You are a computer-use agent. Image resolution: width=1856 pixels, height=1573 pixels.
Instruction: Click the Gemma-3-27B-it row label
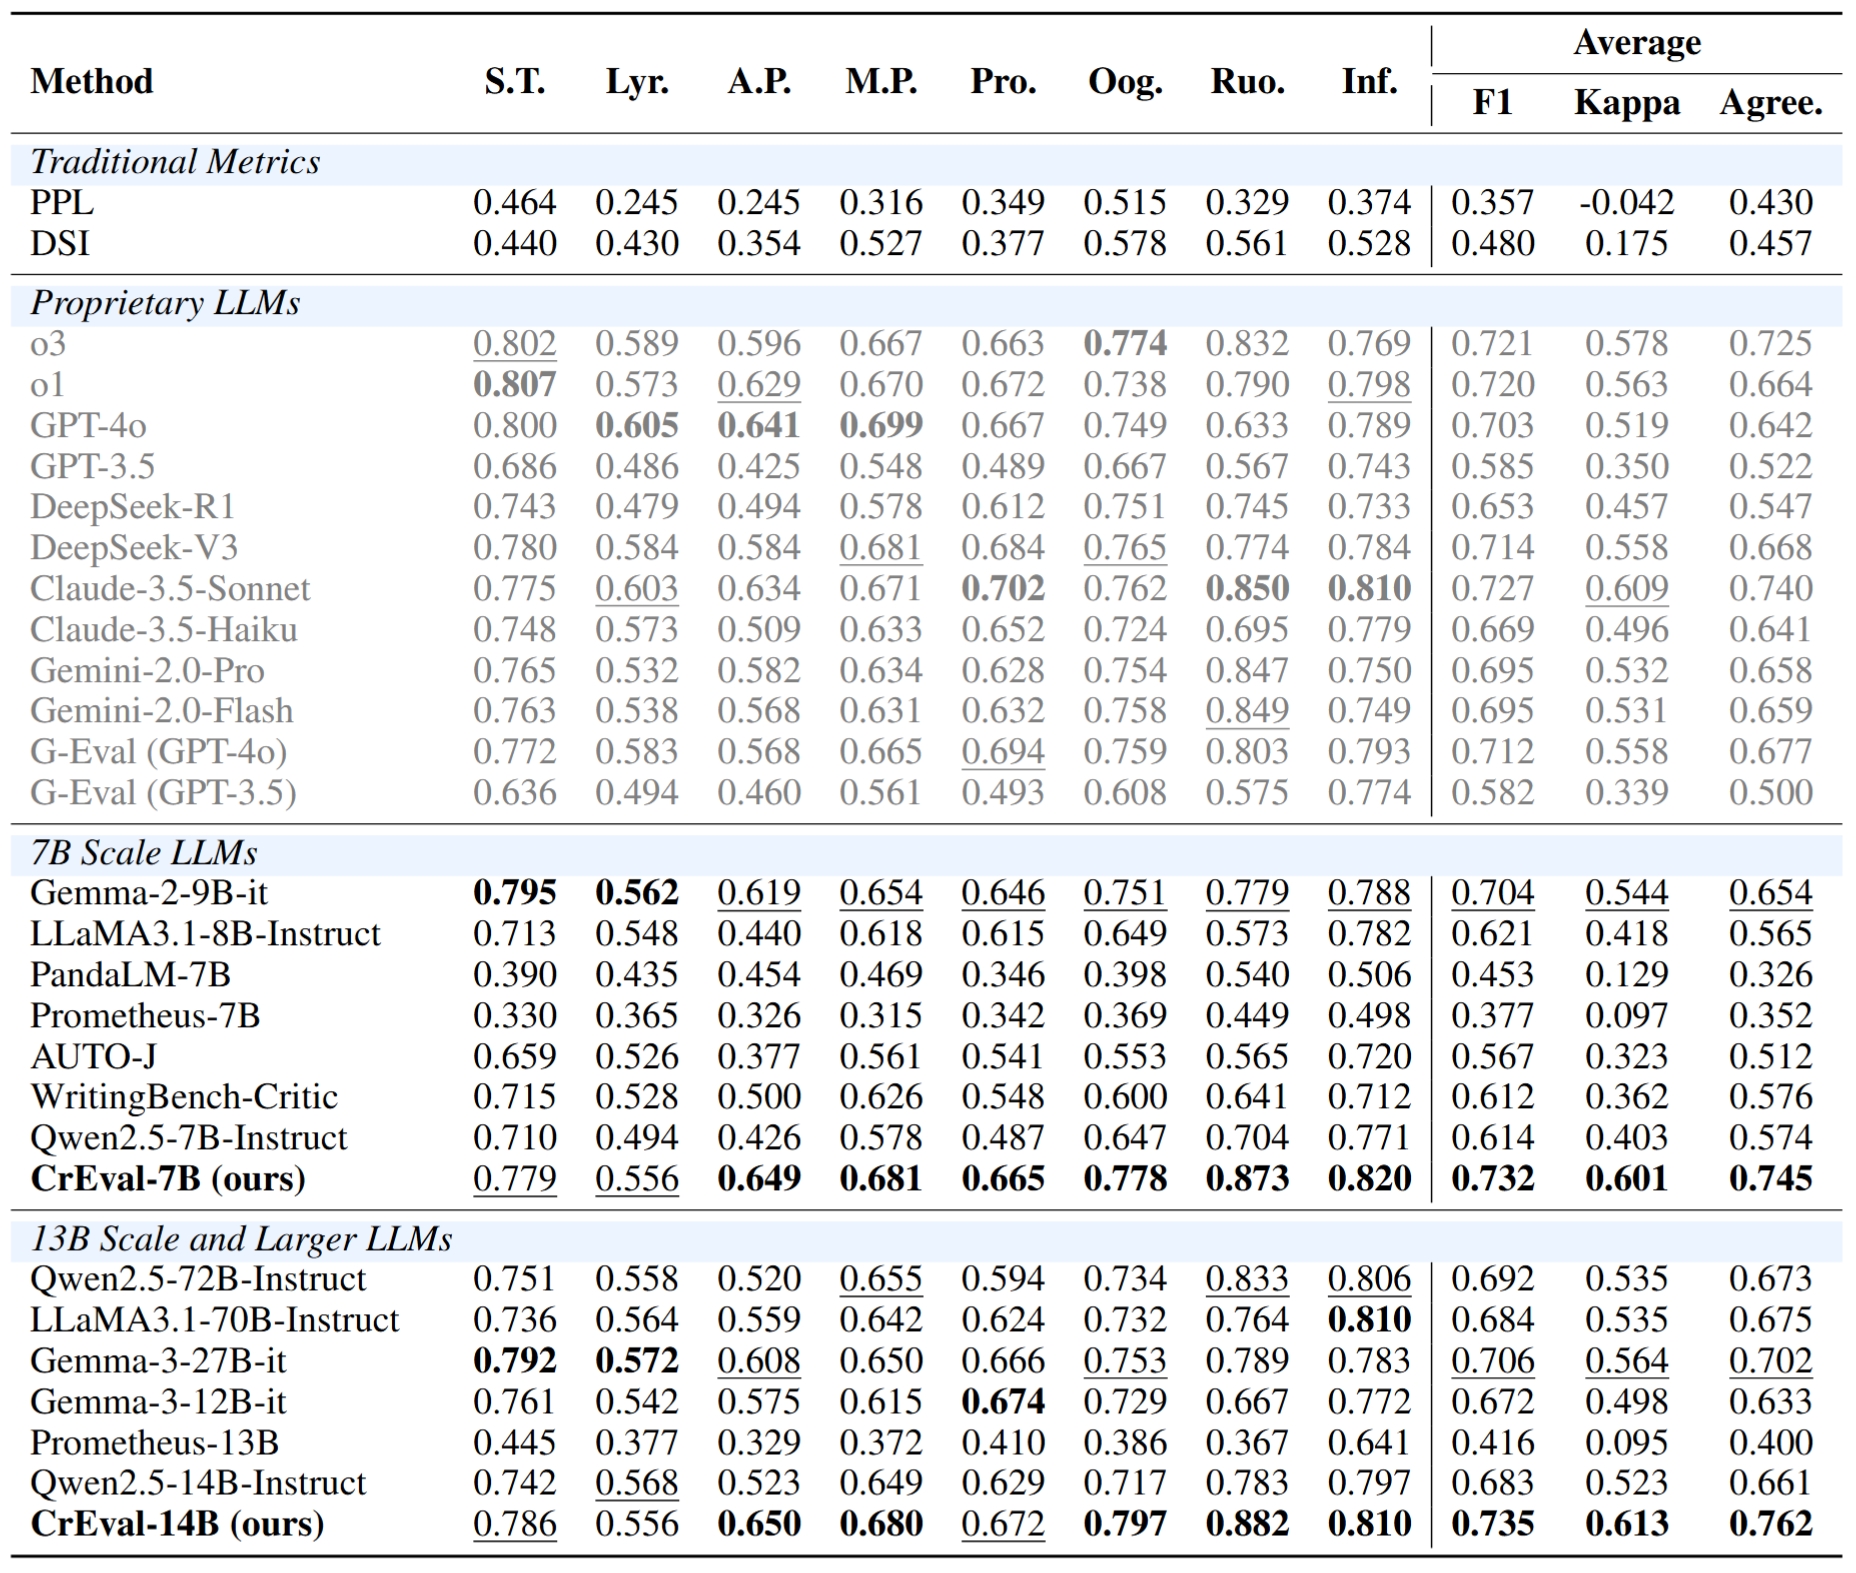point(158,1361)
